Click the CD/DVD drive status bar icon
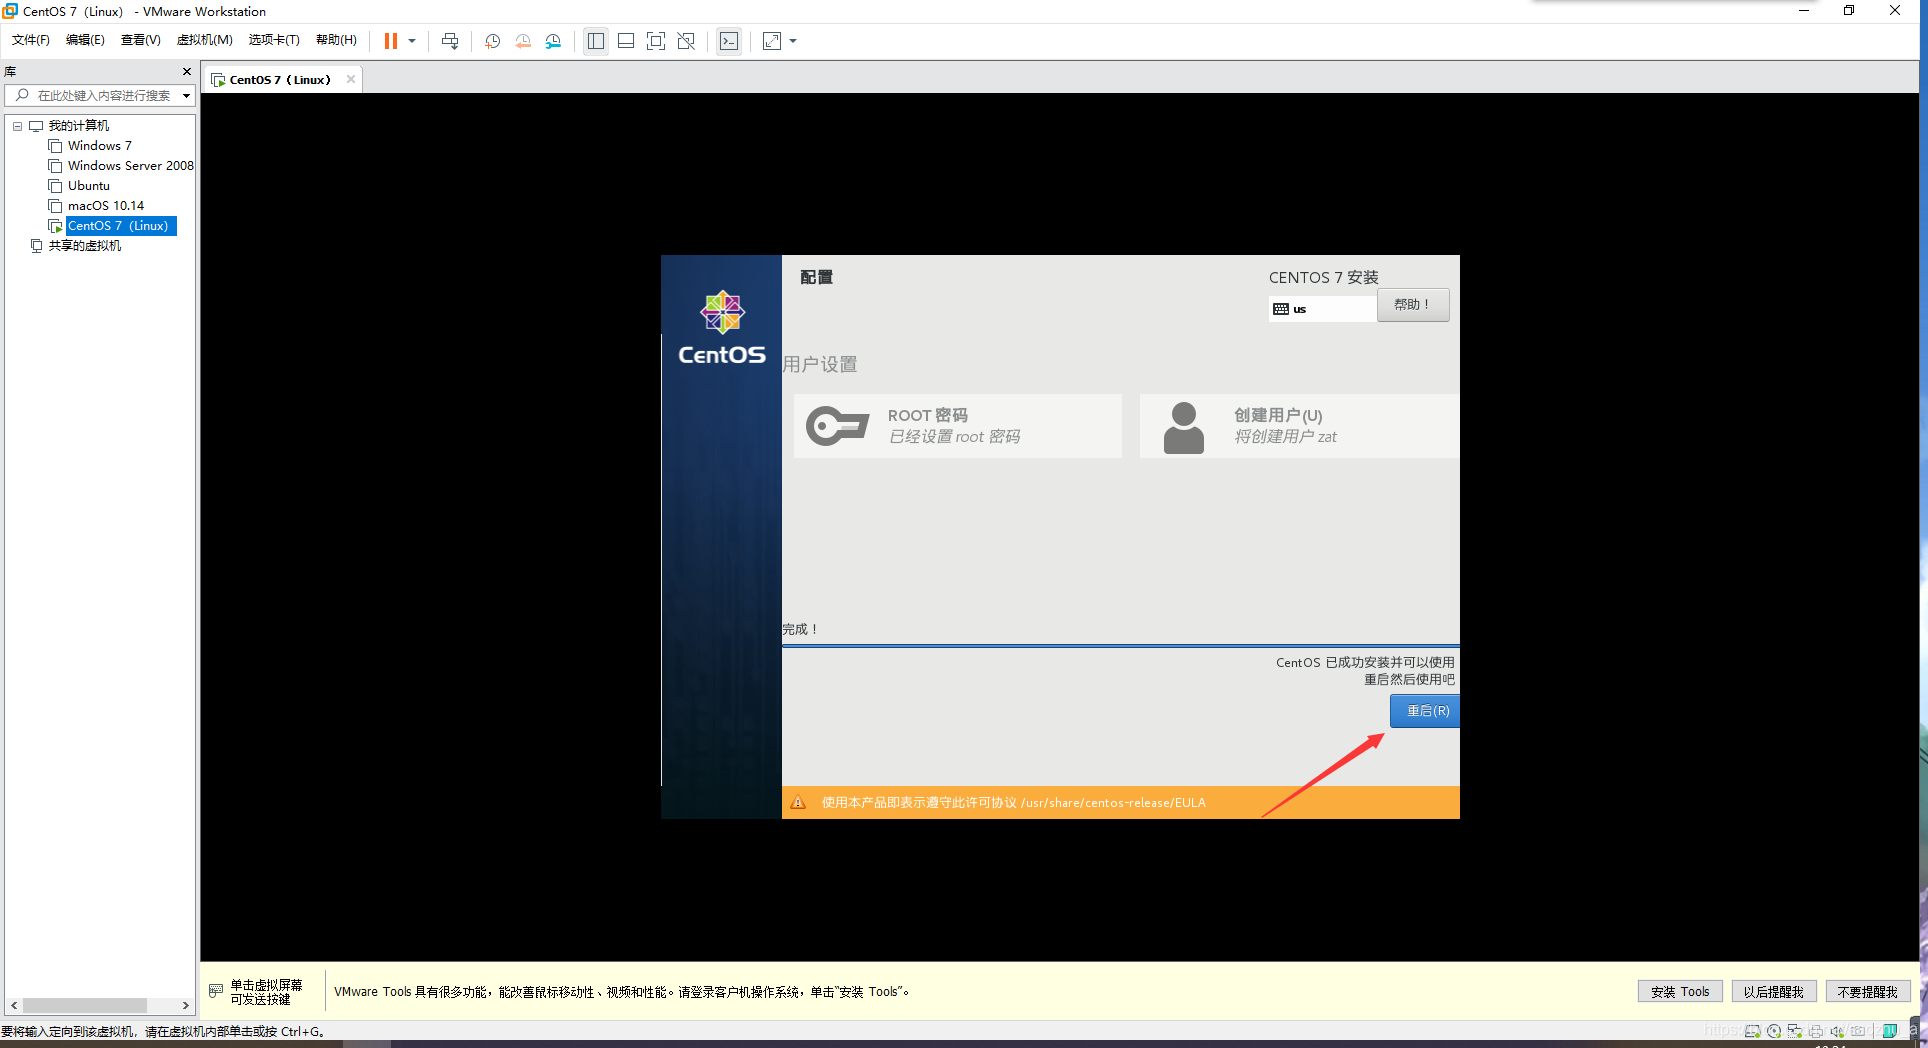This screenshot has width=1928, height=1048. (1773, 1031)
